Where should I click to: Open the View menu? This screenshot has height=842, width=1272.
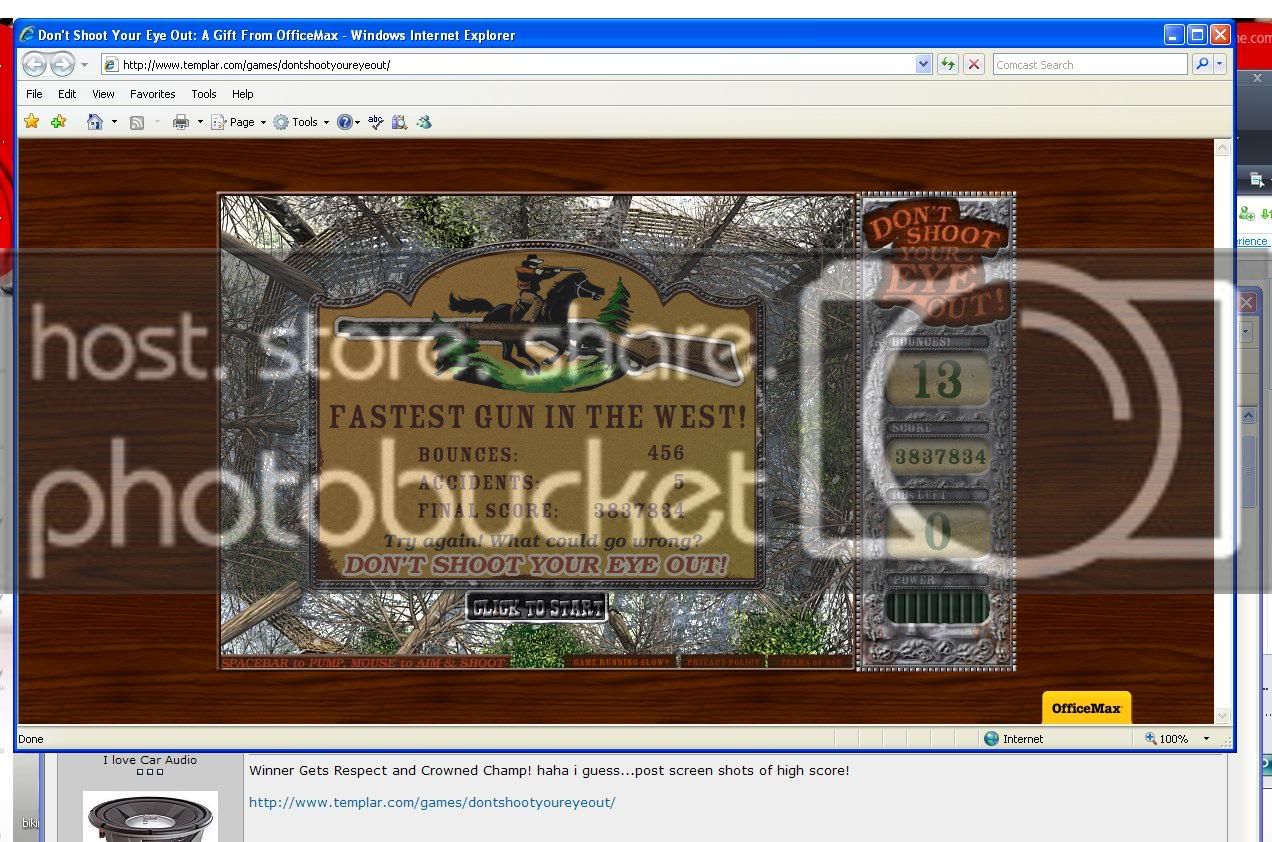pyautogui.click(x=103, y=94)
